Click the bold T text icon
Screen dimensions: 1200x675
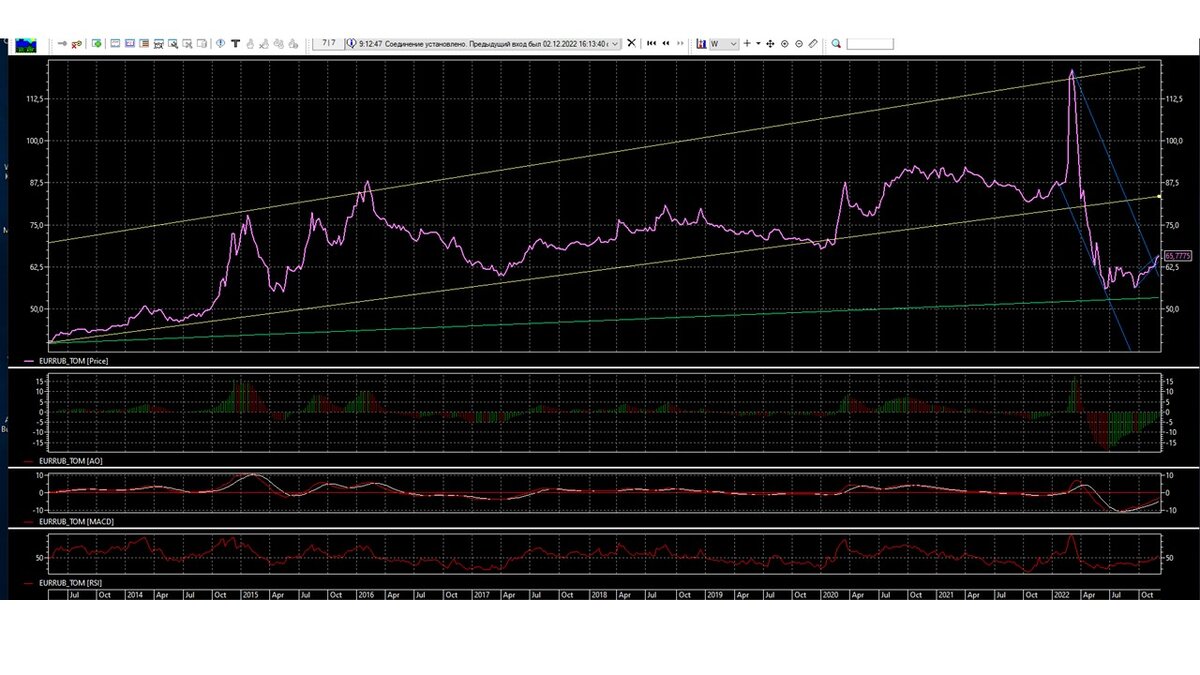coord(236,43)
